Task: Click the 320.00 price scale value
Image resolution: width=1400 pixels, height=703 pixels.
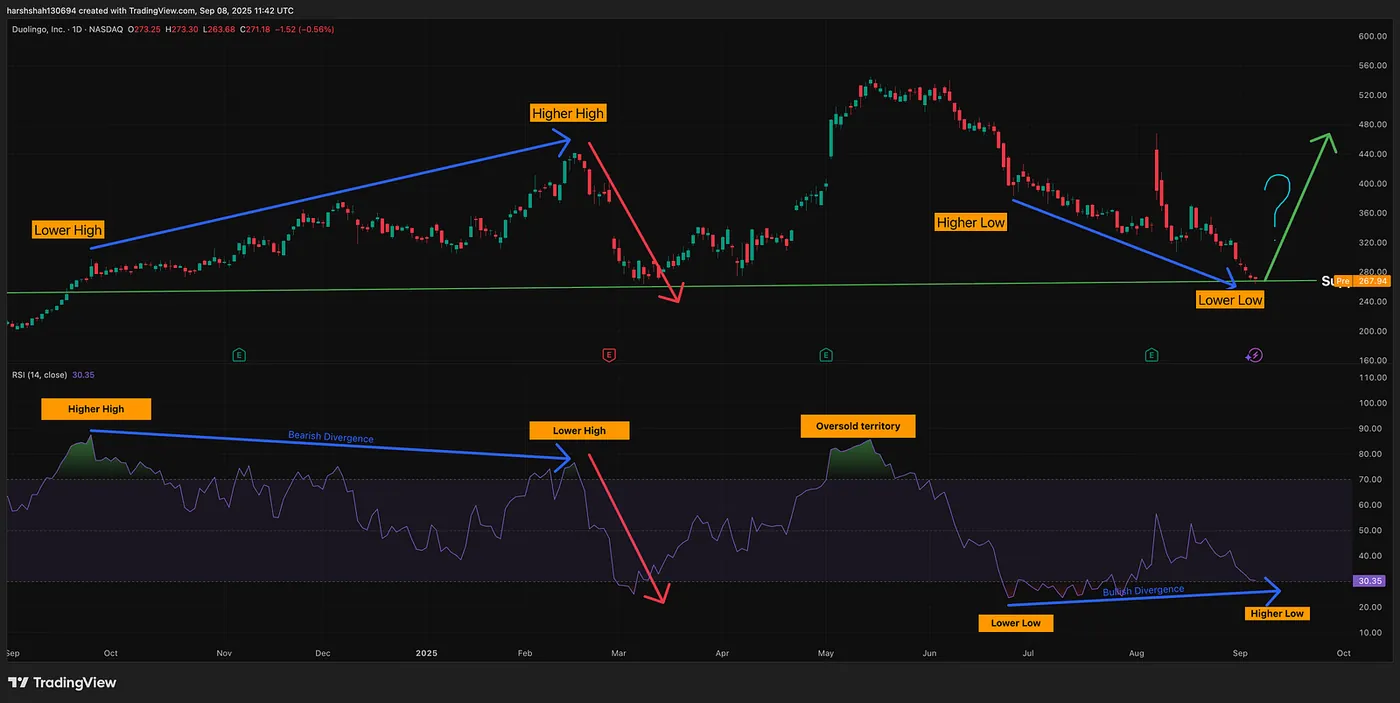Action: click(1371, 243)
